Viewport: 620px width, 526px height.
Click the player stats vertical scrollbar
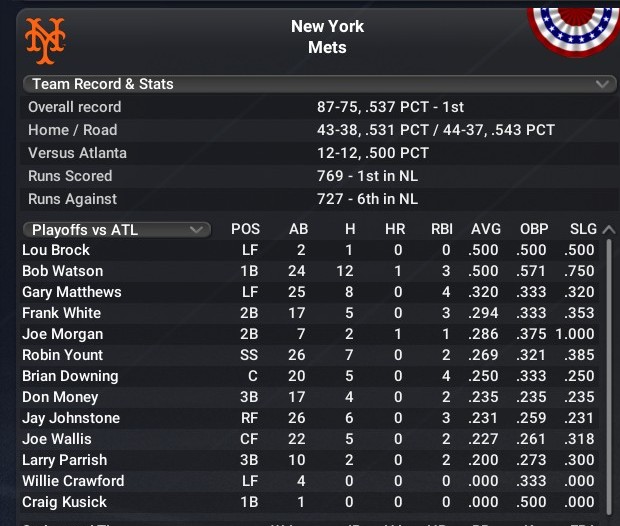pyautogui.click(x=610, y=370)
